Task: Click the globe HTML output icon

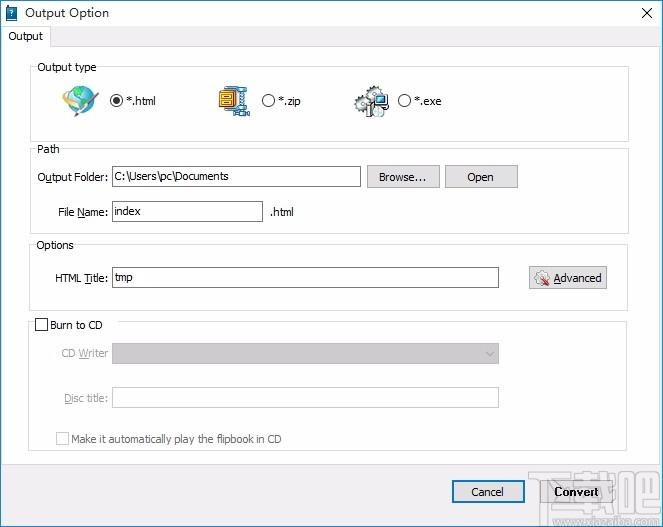Action: click(x=80, y=101)
